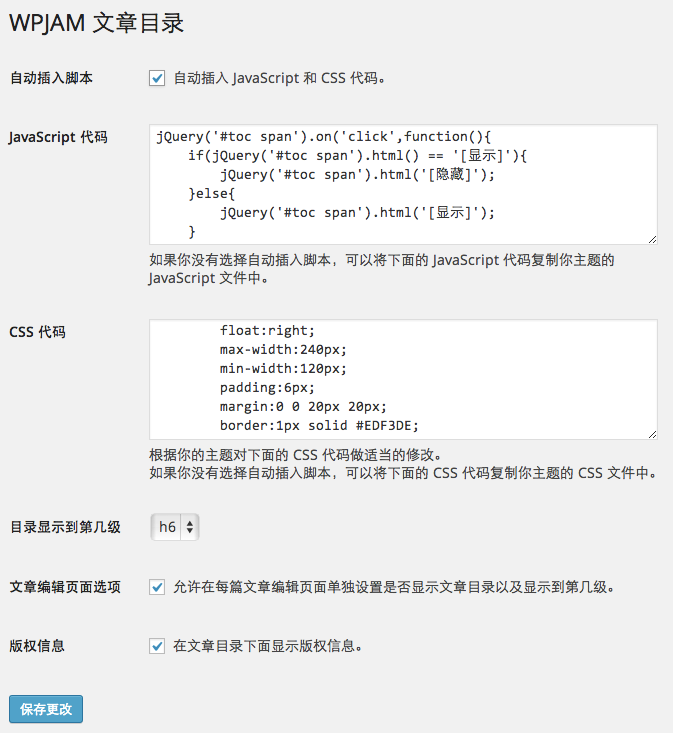Click the 自动插入脚本 label
This screenshot has width=673, height=733.
tap(51, 78)
